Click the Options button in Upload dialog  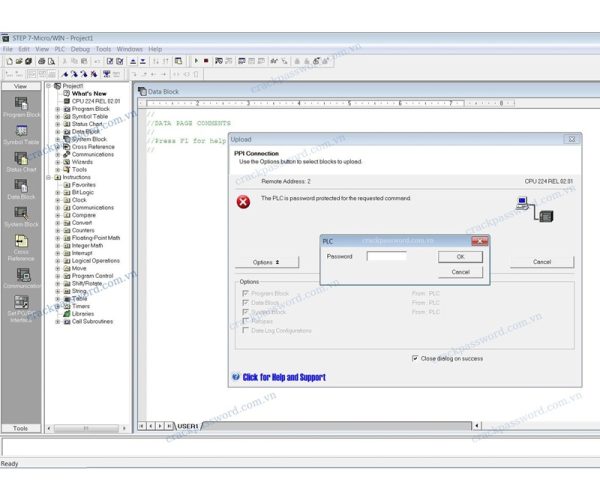267,262
